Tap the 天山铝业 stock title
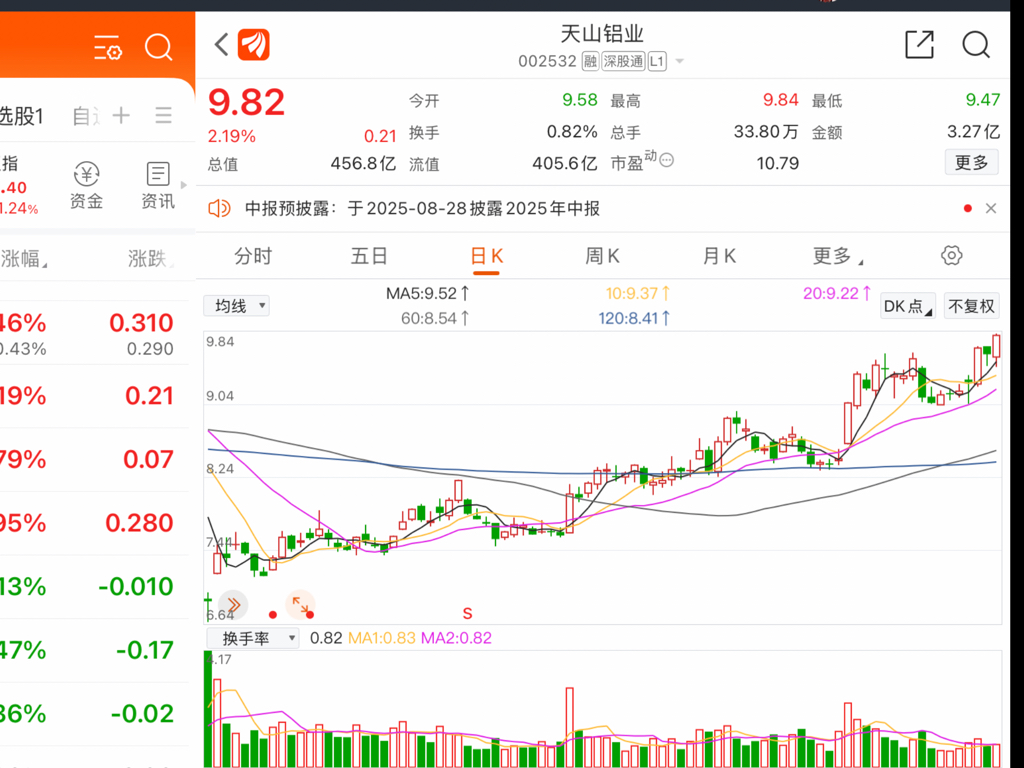Viewport: 1024px width, 768px height. point(602,34)
